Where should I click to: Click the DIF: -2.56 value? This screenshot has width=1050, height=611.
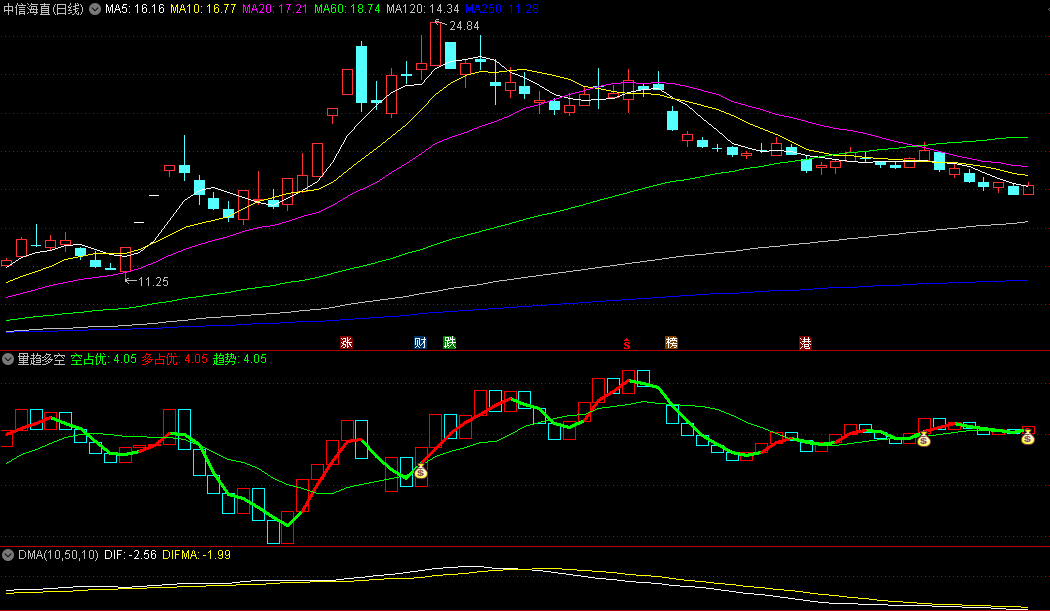tap(131, 555)
